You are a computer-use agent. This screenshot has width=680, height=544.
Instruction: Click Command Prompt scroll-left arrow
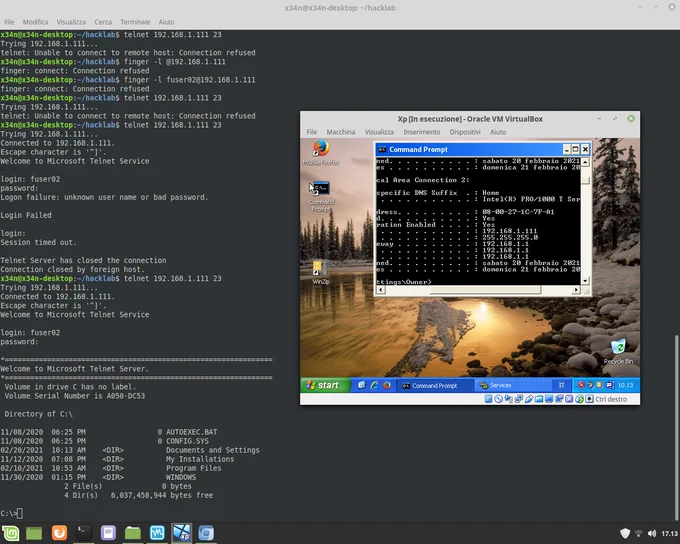(380, 290)
